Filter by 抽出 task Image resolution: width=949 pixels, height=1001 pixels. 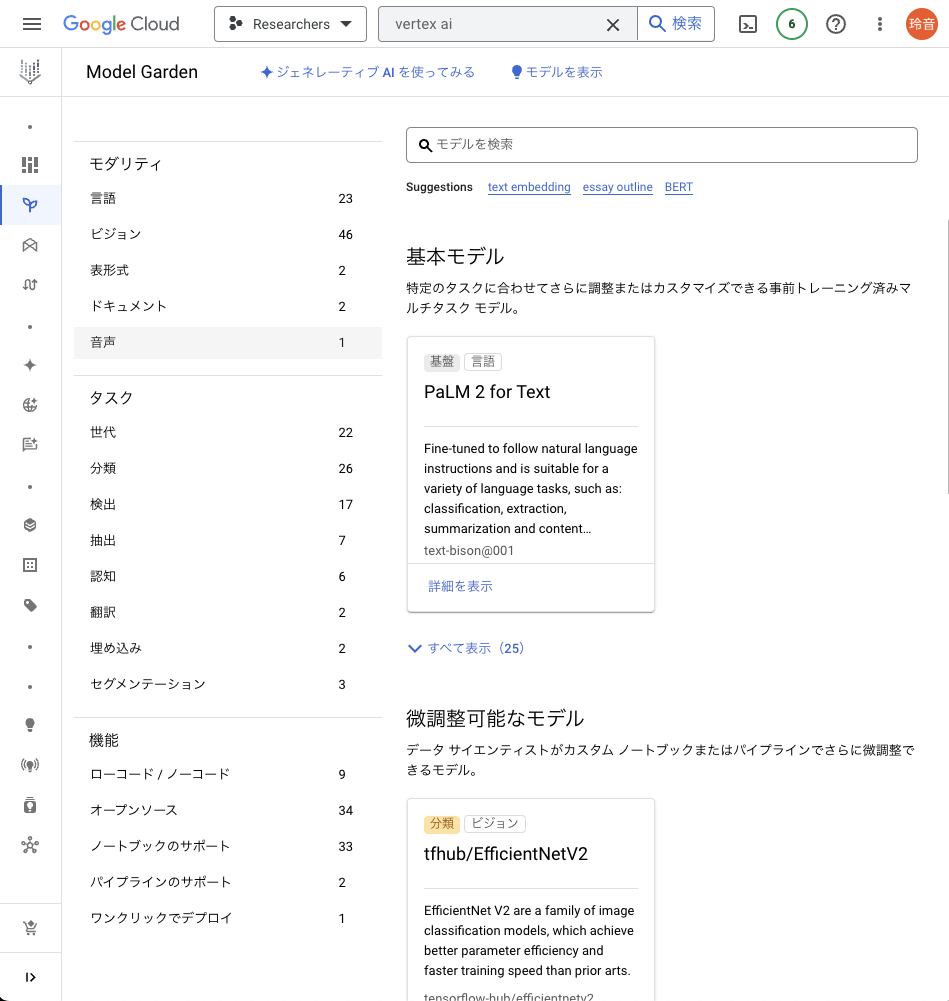(x=228, y=541)
